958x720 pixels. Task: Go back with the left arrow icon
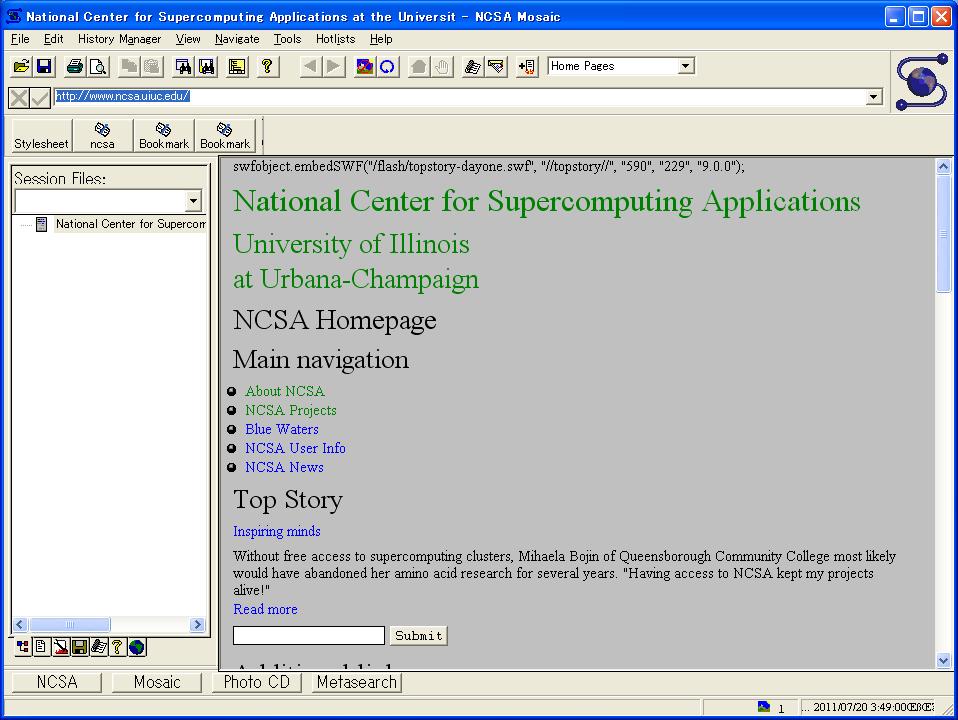[310, 66]
